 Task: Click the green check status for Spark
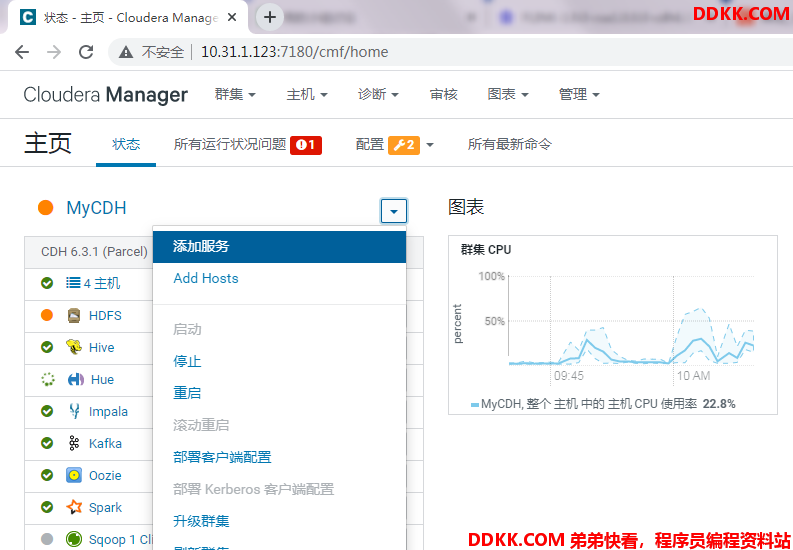click(x=47, y=507)
